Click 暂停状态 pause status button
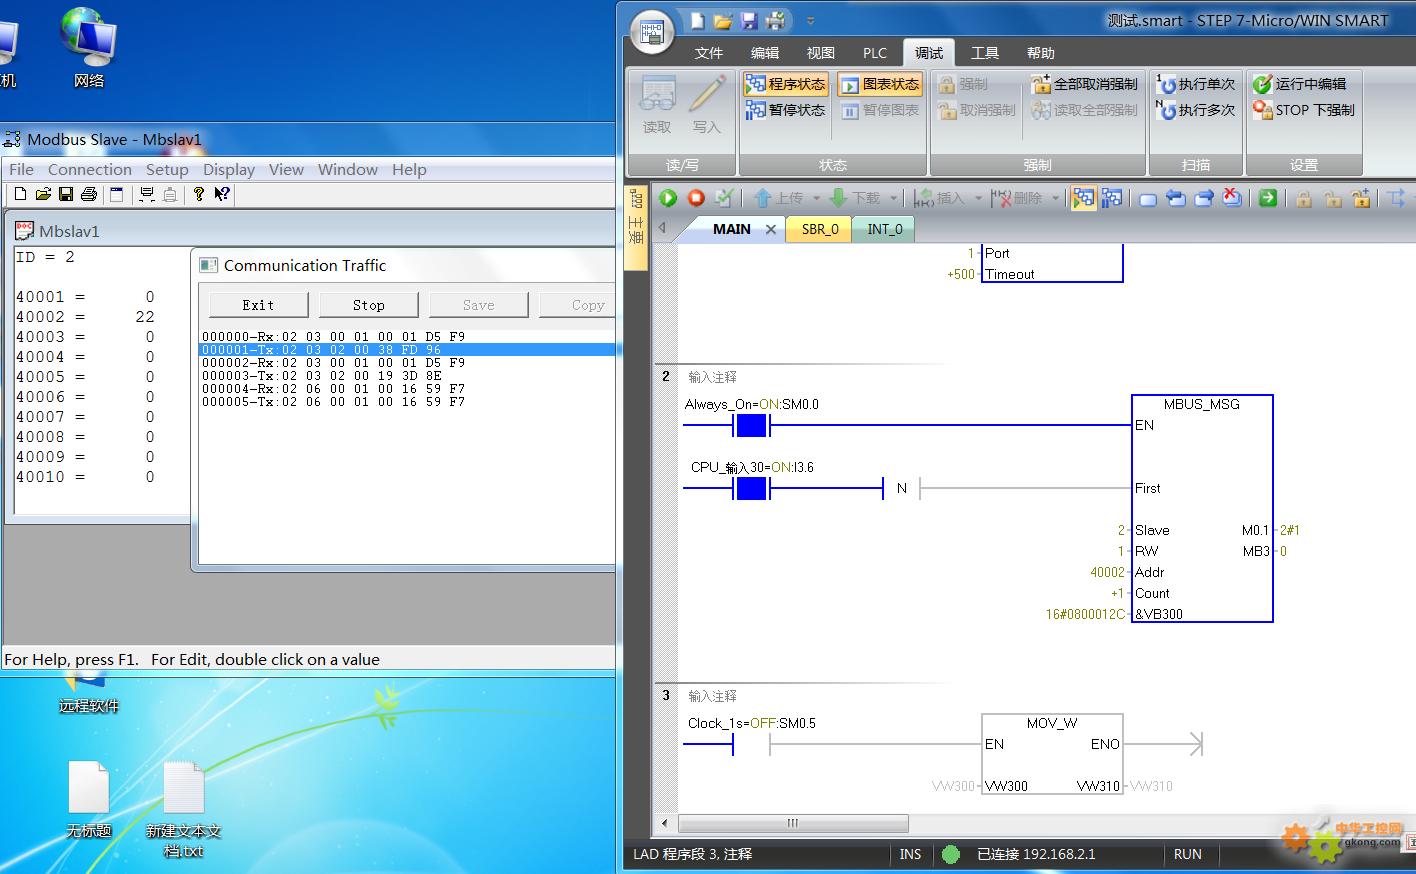This screenshot has height=874, width=1416. coord(786,110)
